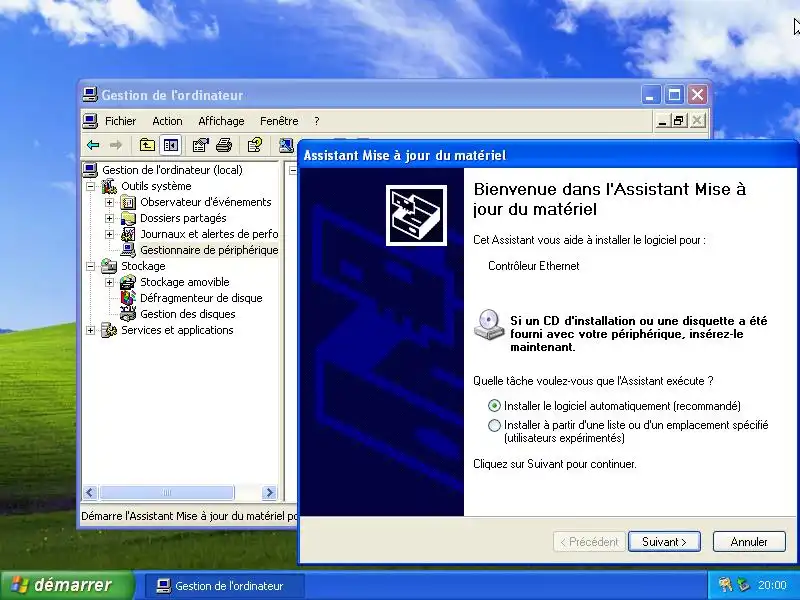Click the Services et applications icon
The image size is (800, 600).
tap(109, 330)
